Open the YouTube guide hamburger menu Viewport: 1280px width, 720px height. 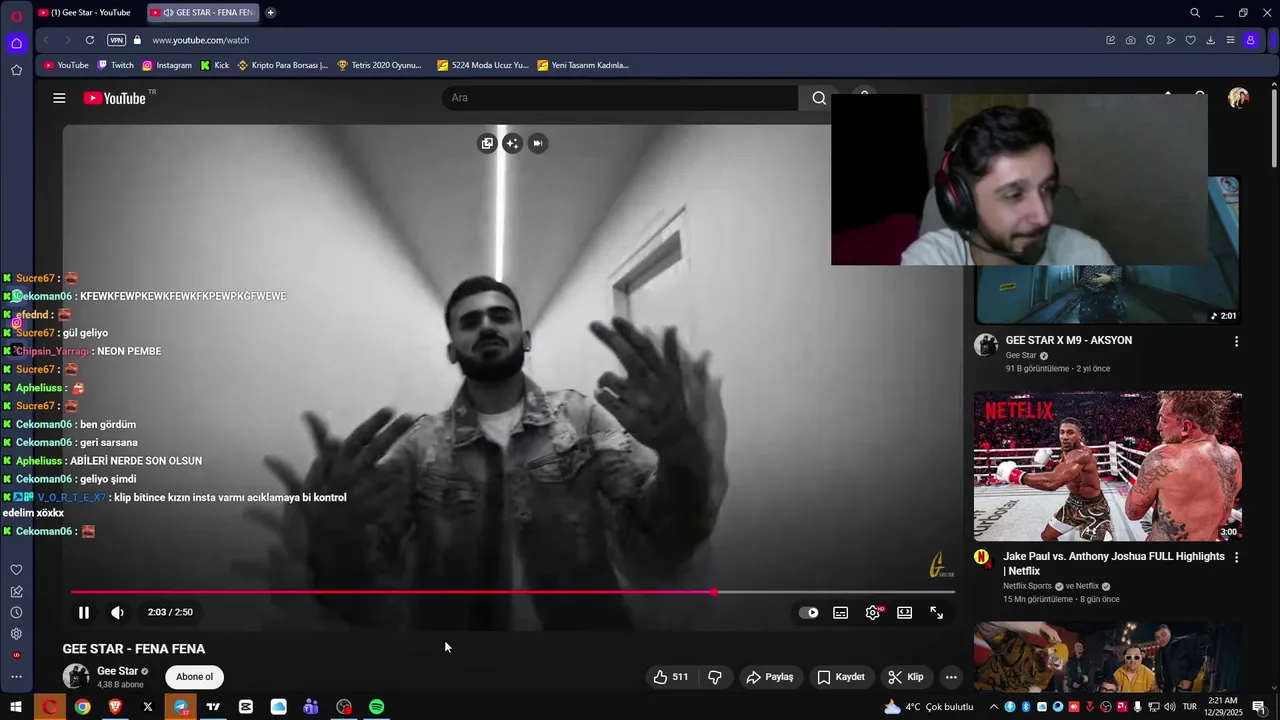pos(59,98)
